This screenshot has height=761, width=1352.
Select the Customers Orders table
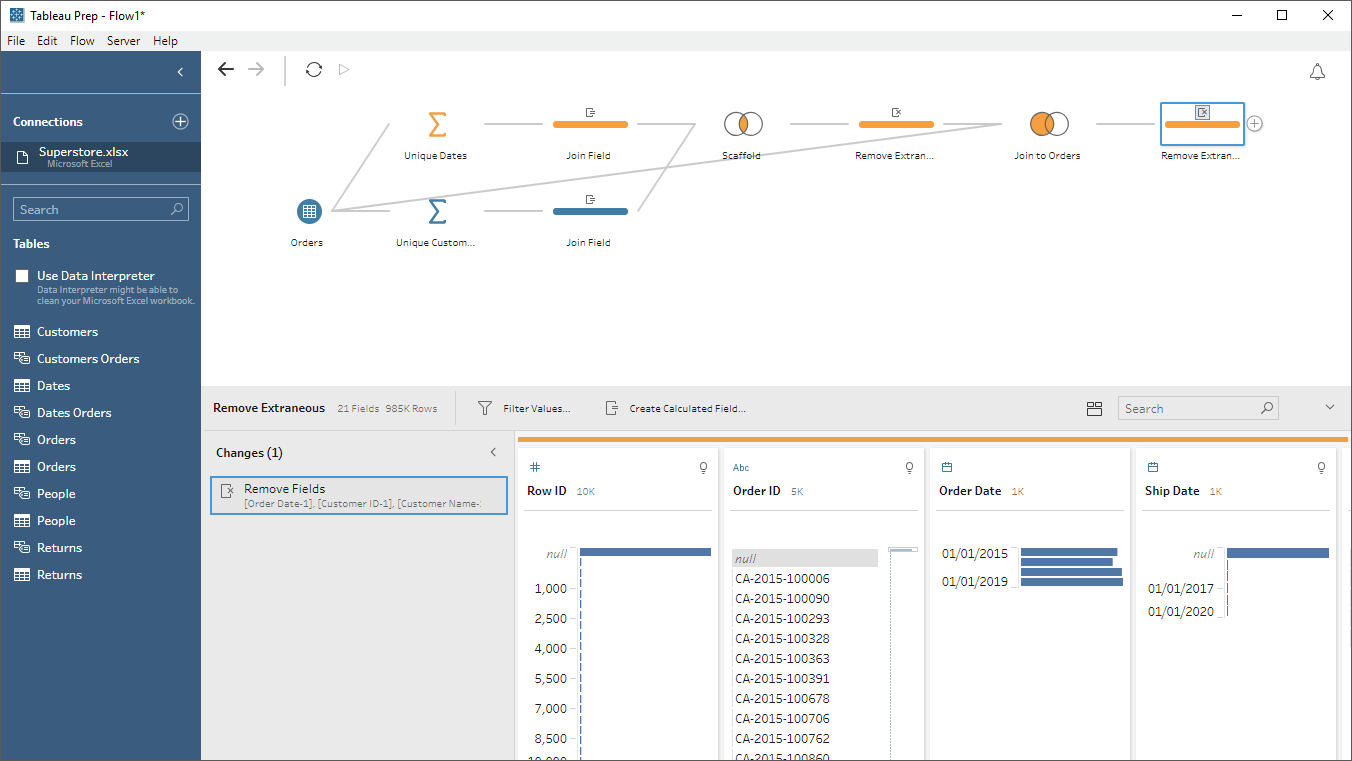pos(88,358)
